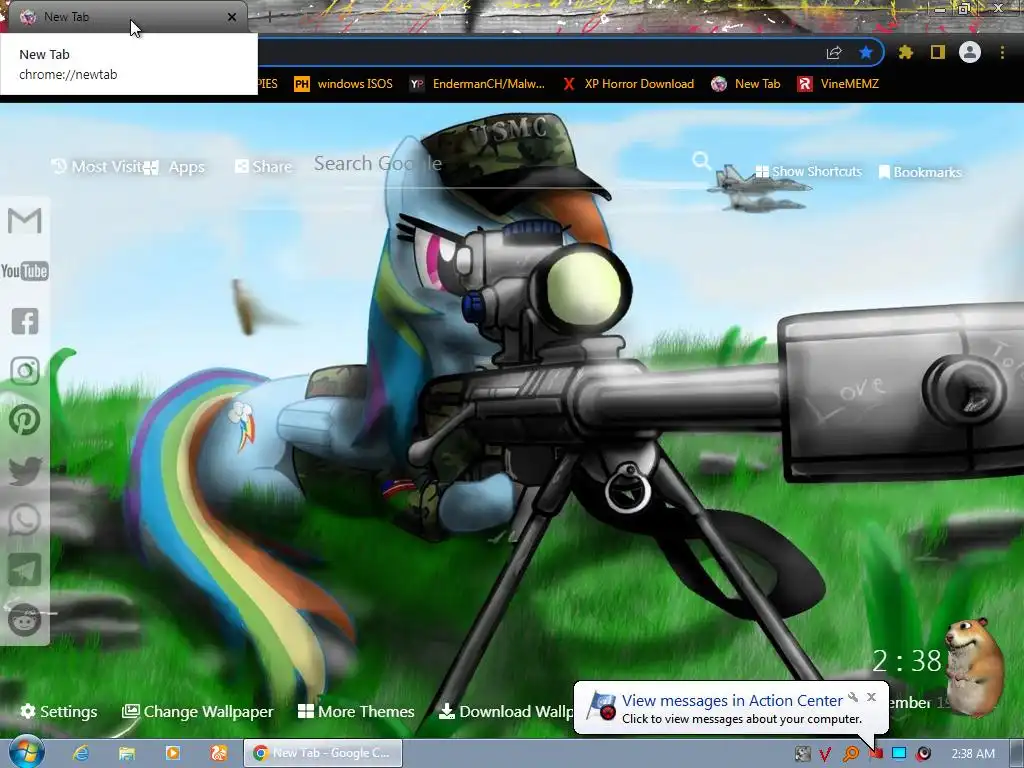Click More Themes
This screenshot has width=1024, height=768.
356,711
